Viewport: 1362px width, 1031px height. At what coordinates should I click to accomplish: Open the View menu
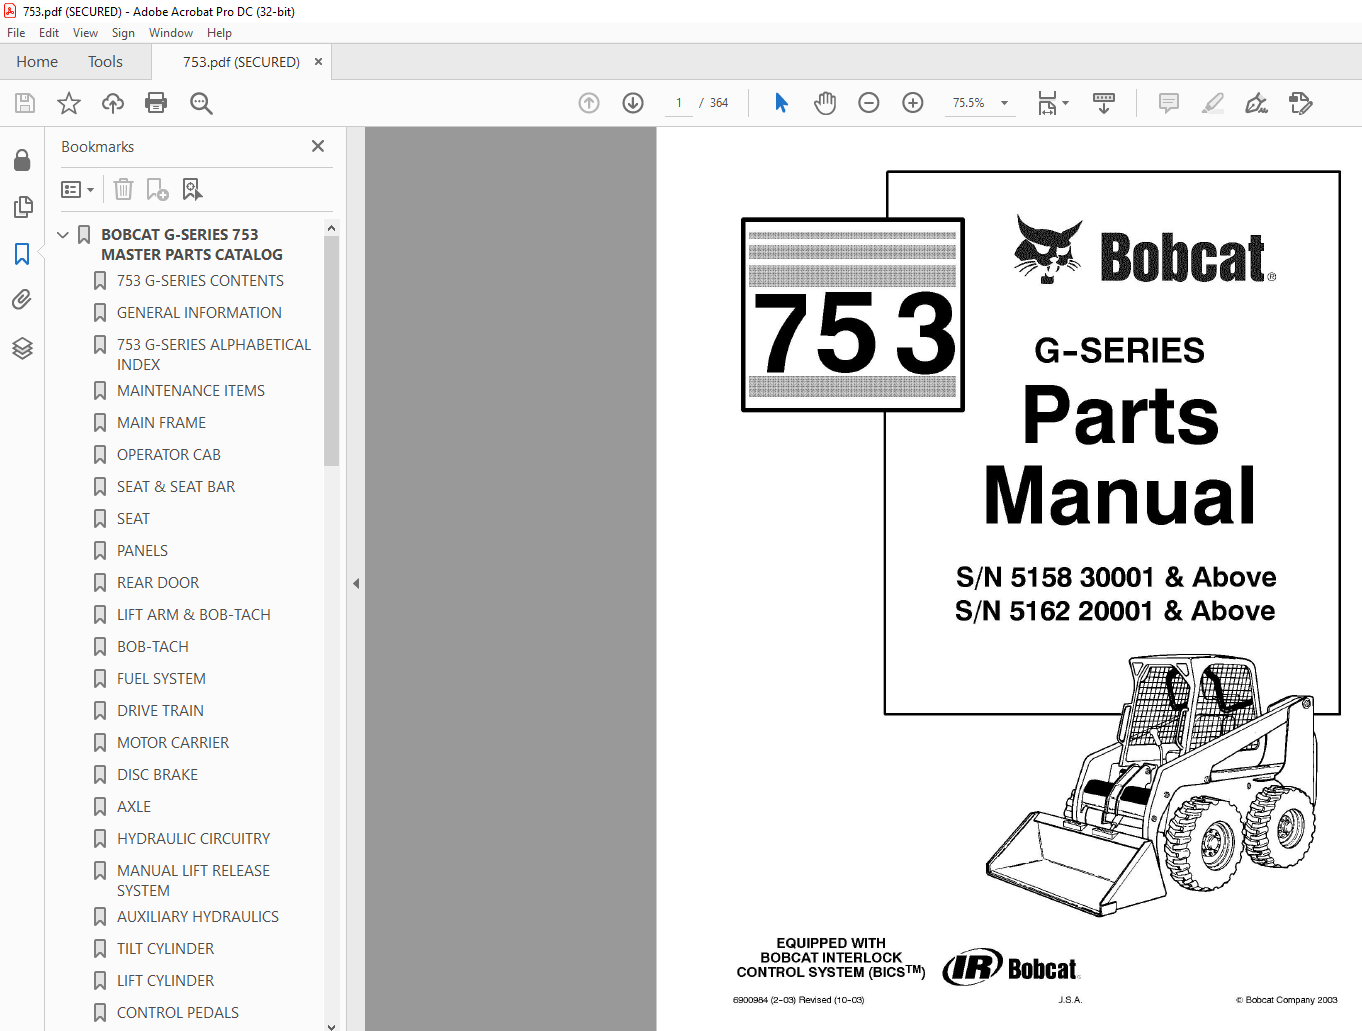coord(85,33)
